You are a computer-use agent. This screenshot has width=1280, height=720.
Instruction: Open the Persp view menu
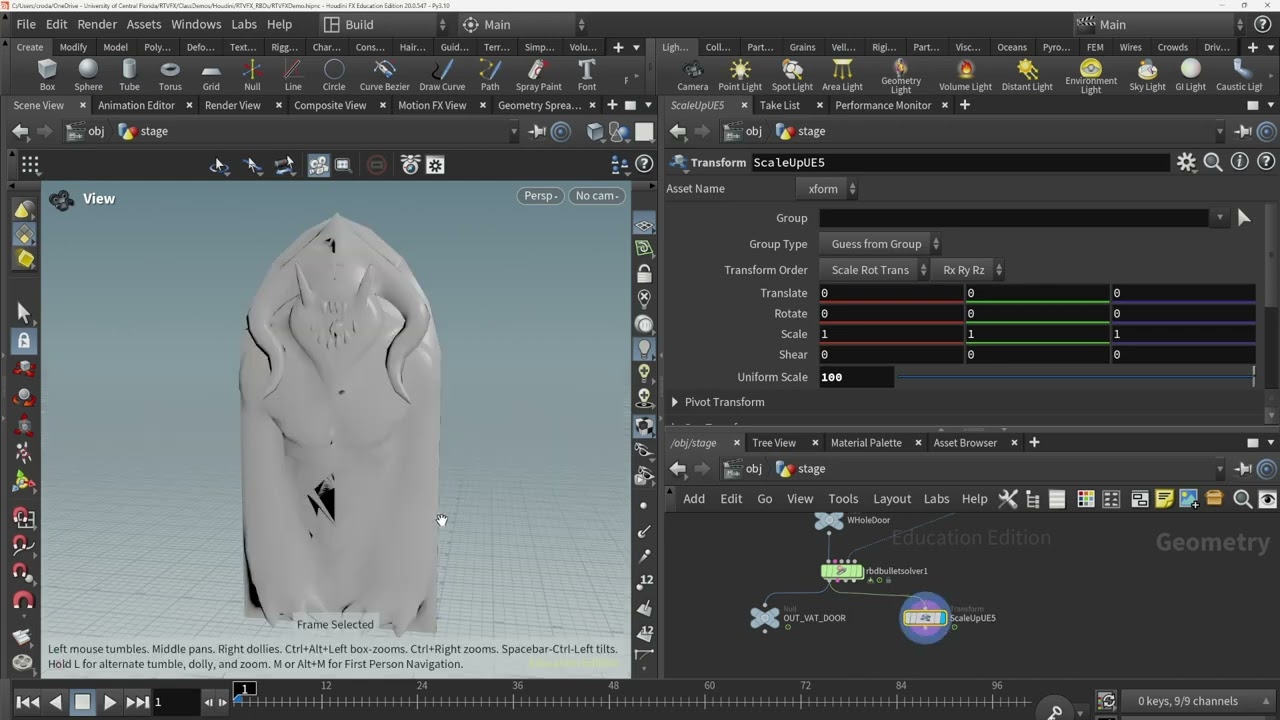(x=541, y=196)
